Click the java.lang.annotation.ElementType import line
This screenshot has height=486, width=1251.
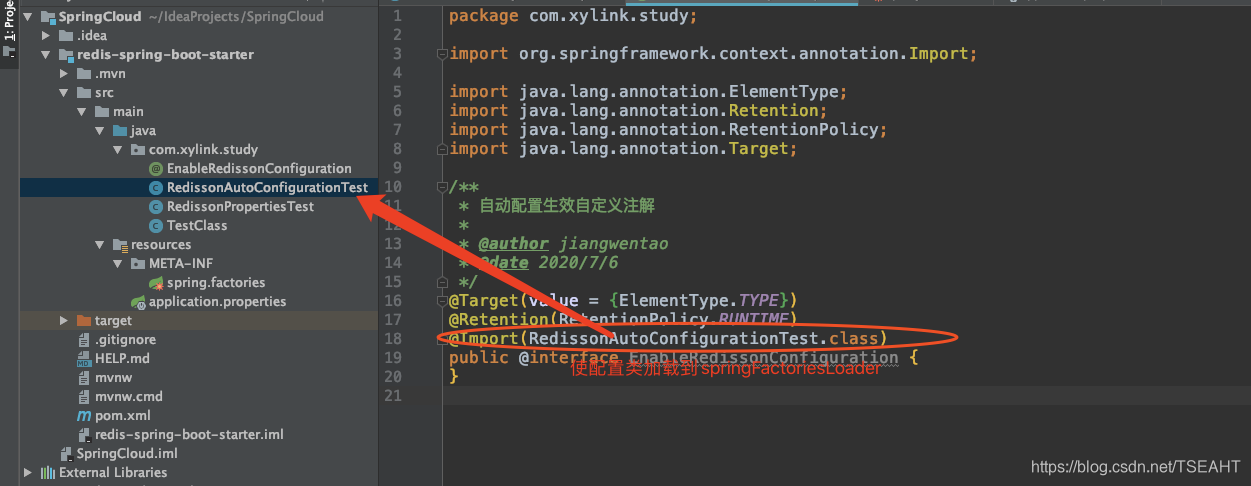tap(649, 92)
